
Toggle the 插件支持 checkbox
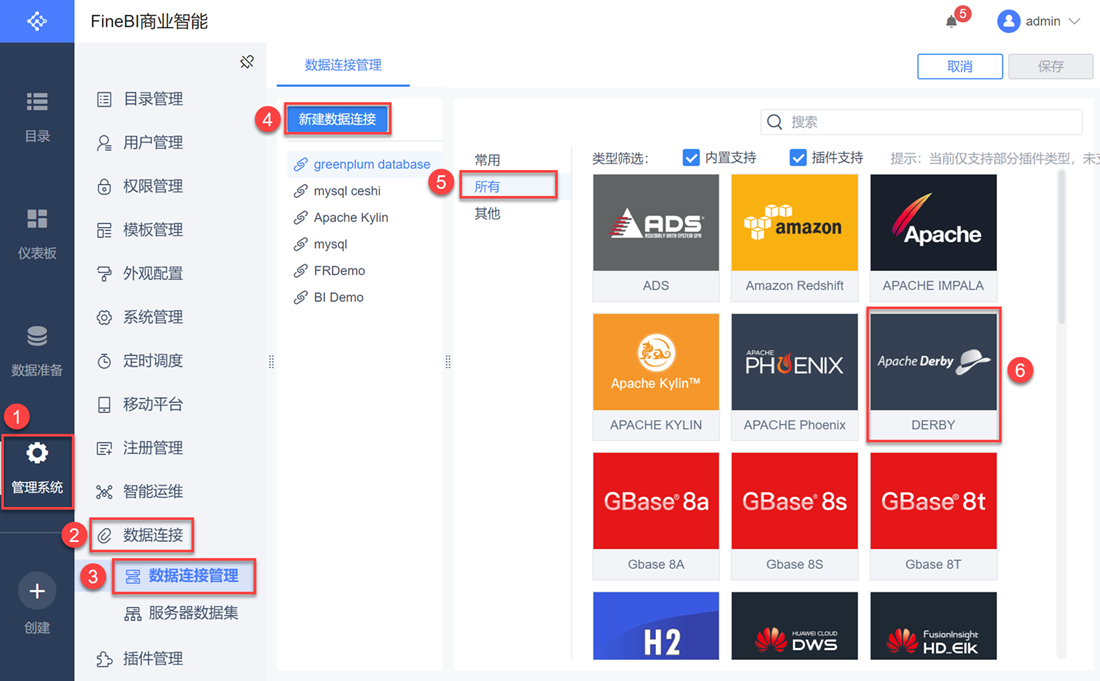(798, 158)
